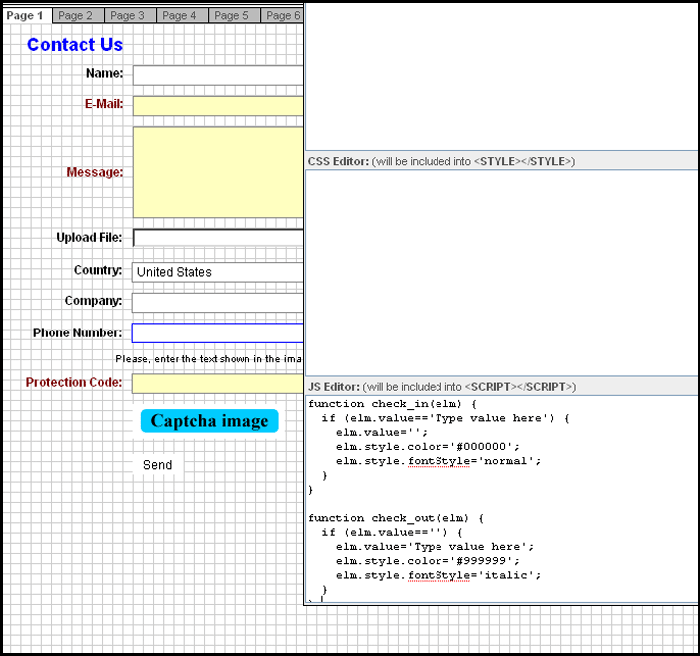Click the 'Please, enter the text shown' instruction
Image resolution: width=700 pixels, height=656 pixels.
pyautogui.click(x=209, y=359)
